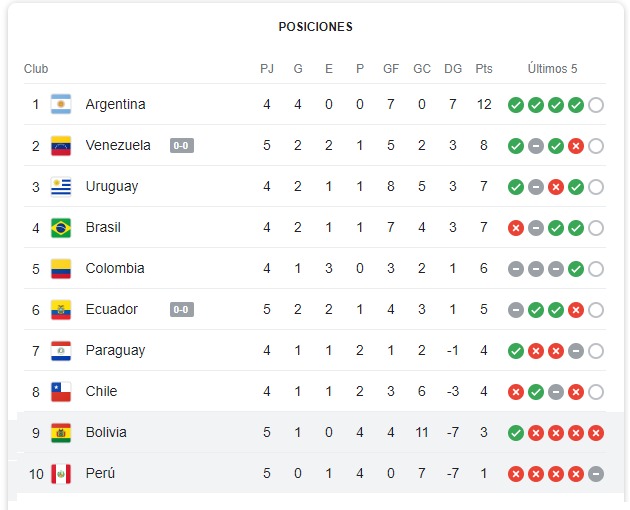Click Colombia's green win result icon
Screen dimensions: 630x510
[576, 269]
